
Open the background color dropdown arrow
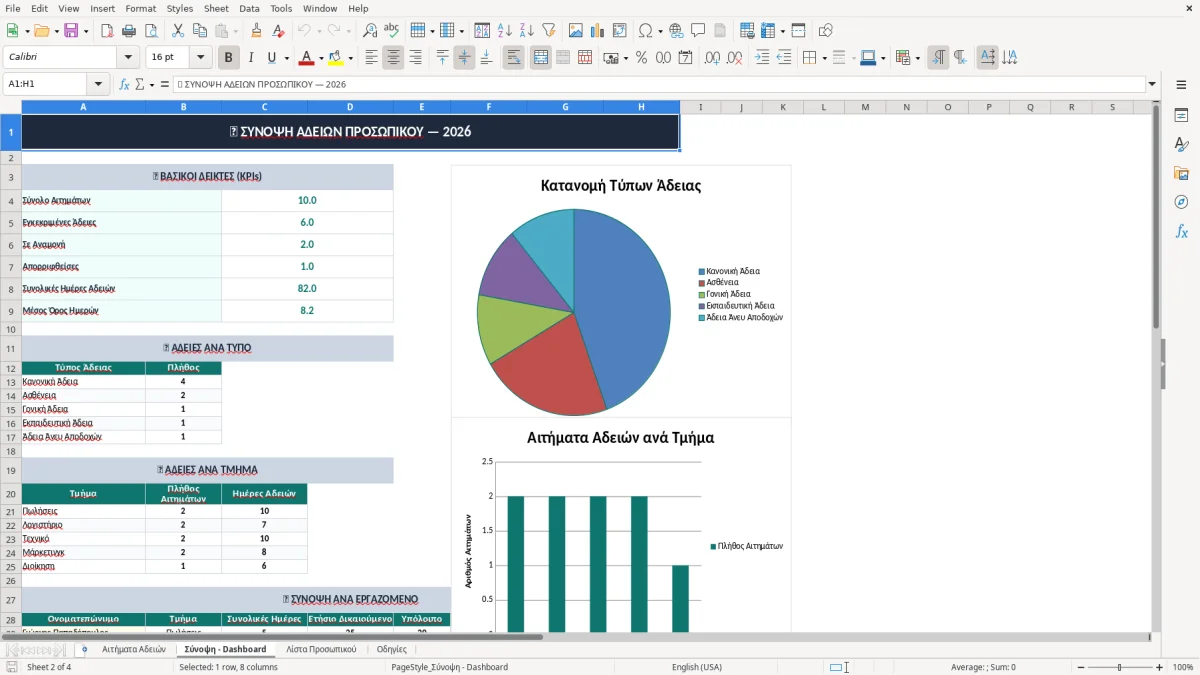pos(350,58)
